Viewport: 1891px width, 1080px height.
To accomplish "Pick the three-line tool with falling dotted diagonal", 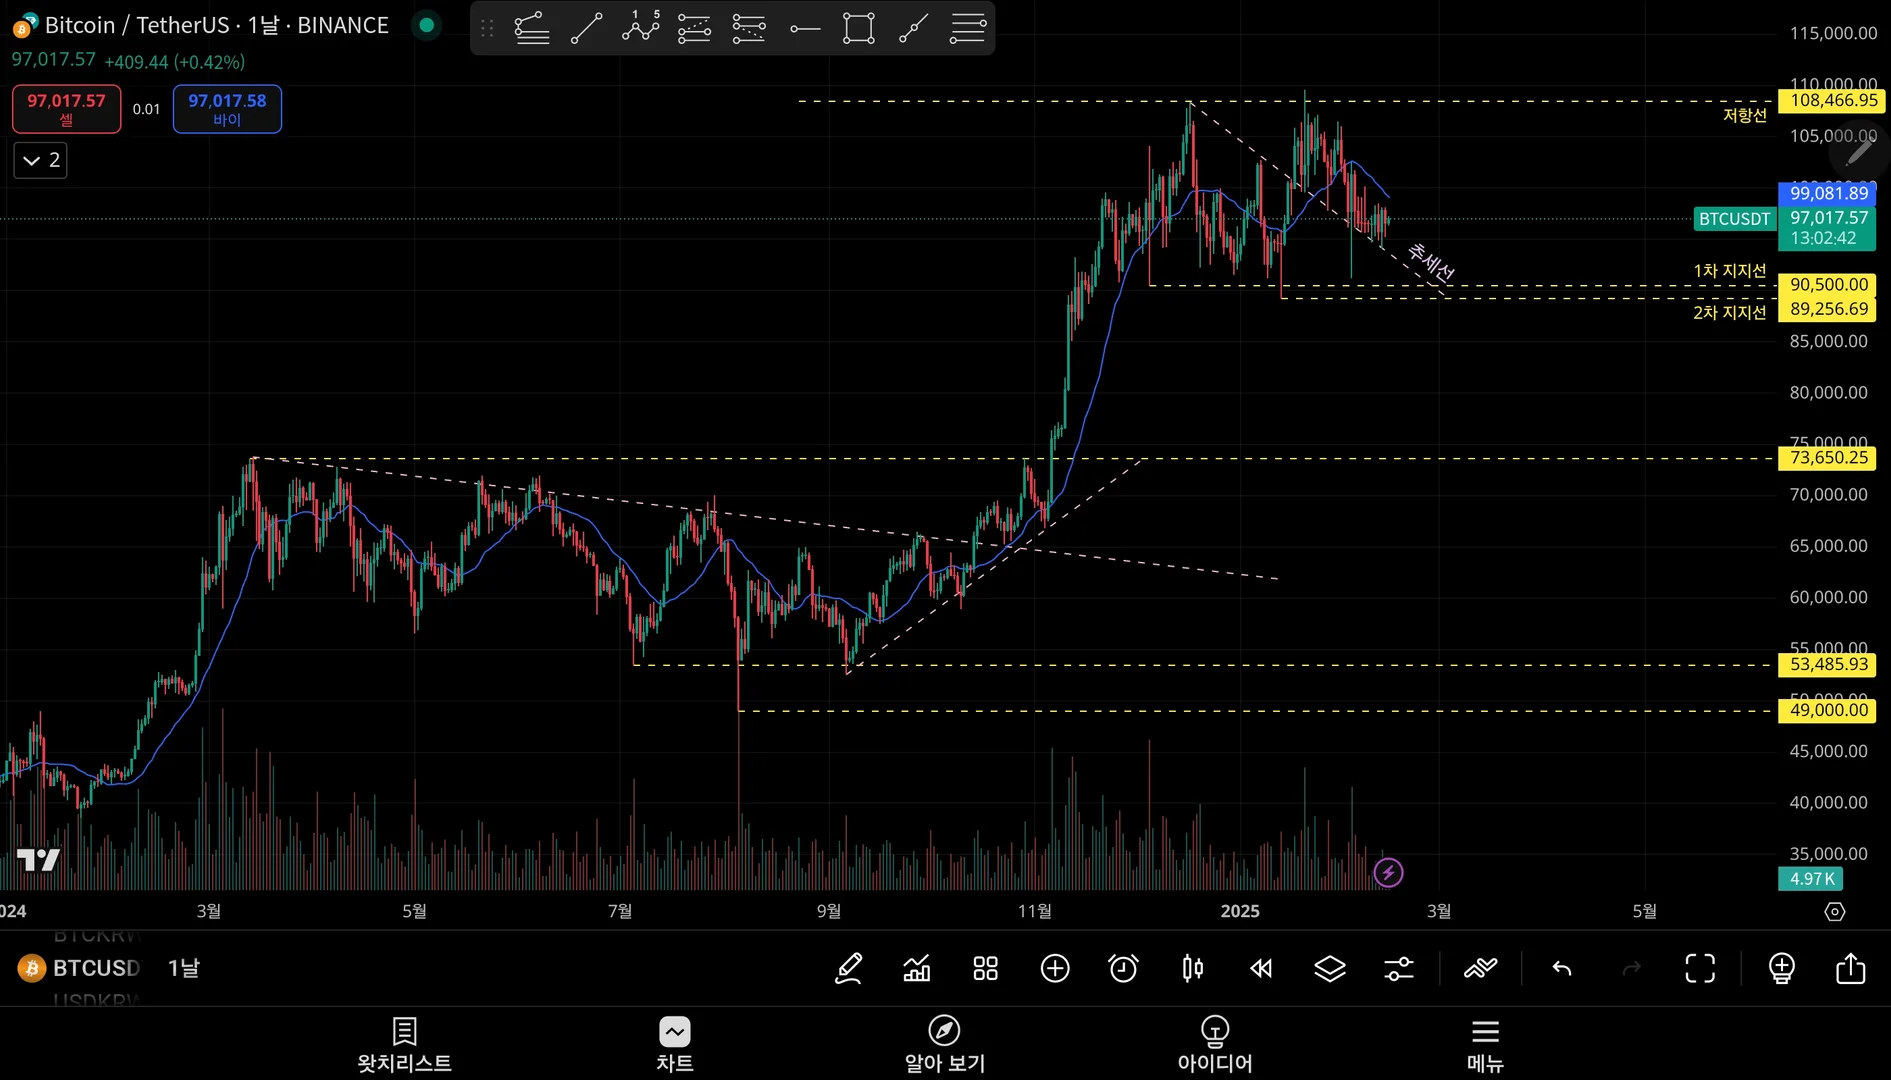I will tap(749, 28).
